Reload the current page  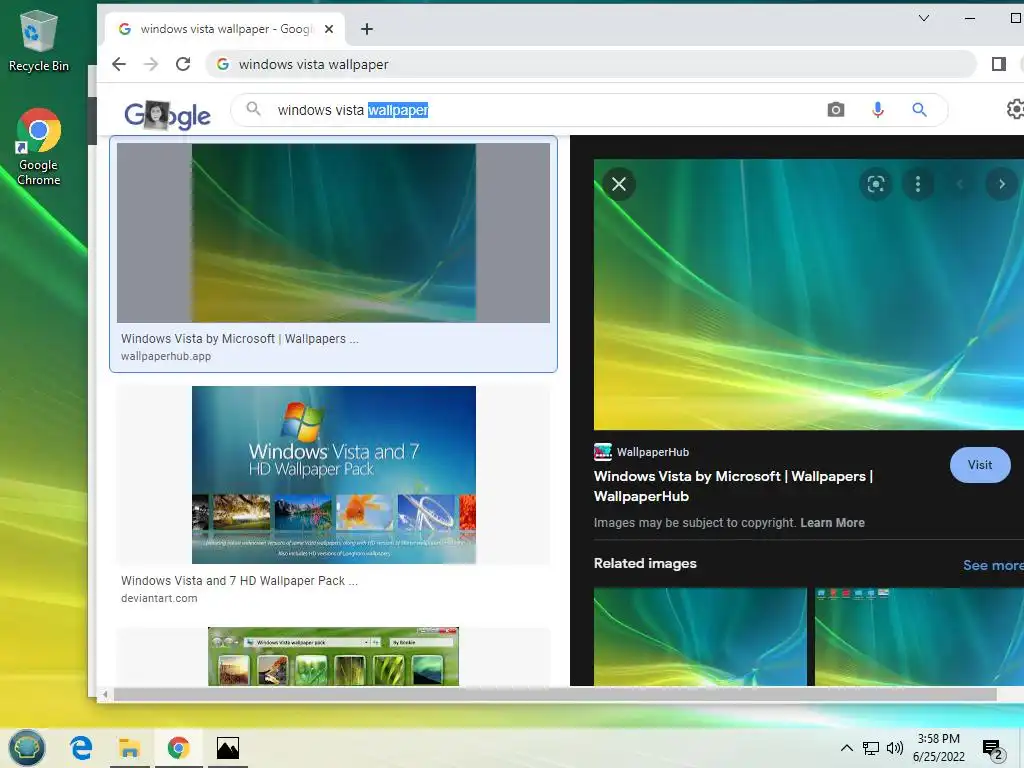[x=183, y=64]
